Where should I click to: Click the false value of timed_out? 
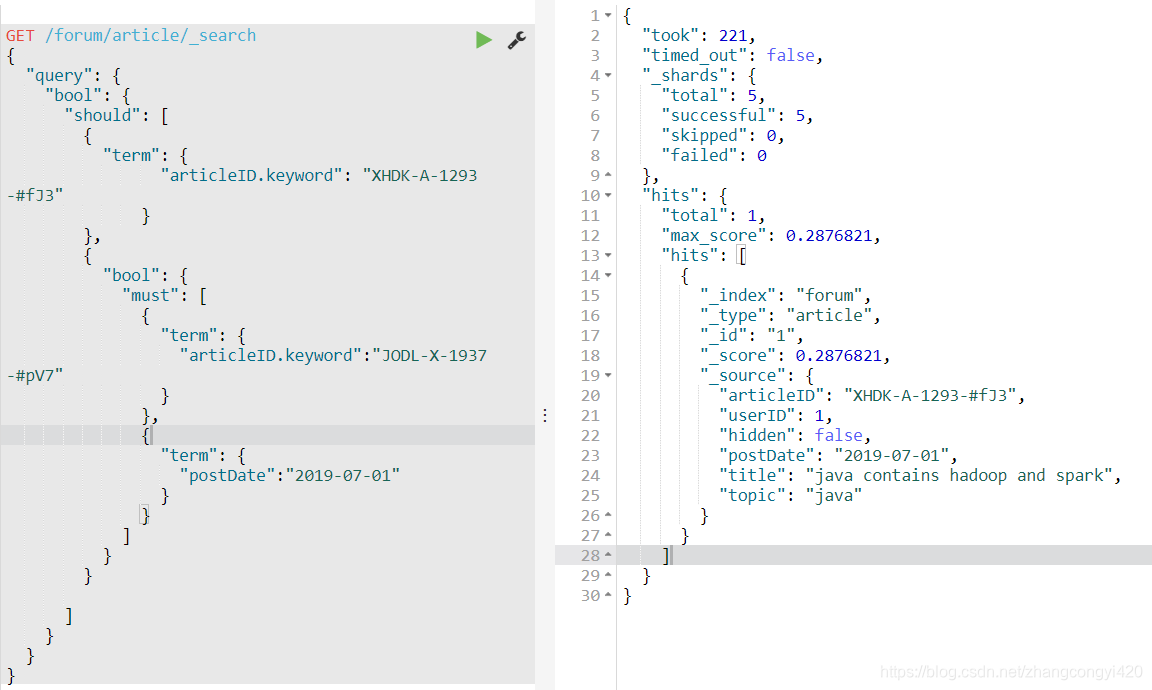[x=791, y=55]
